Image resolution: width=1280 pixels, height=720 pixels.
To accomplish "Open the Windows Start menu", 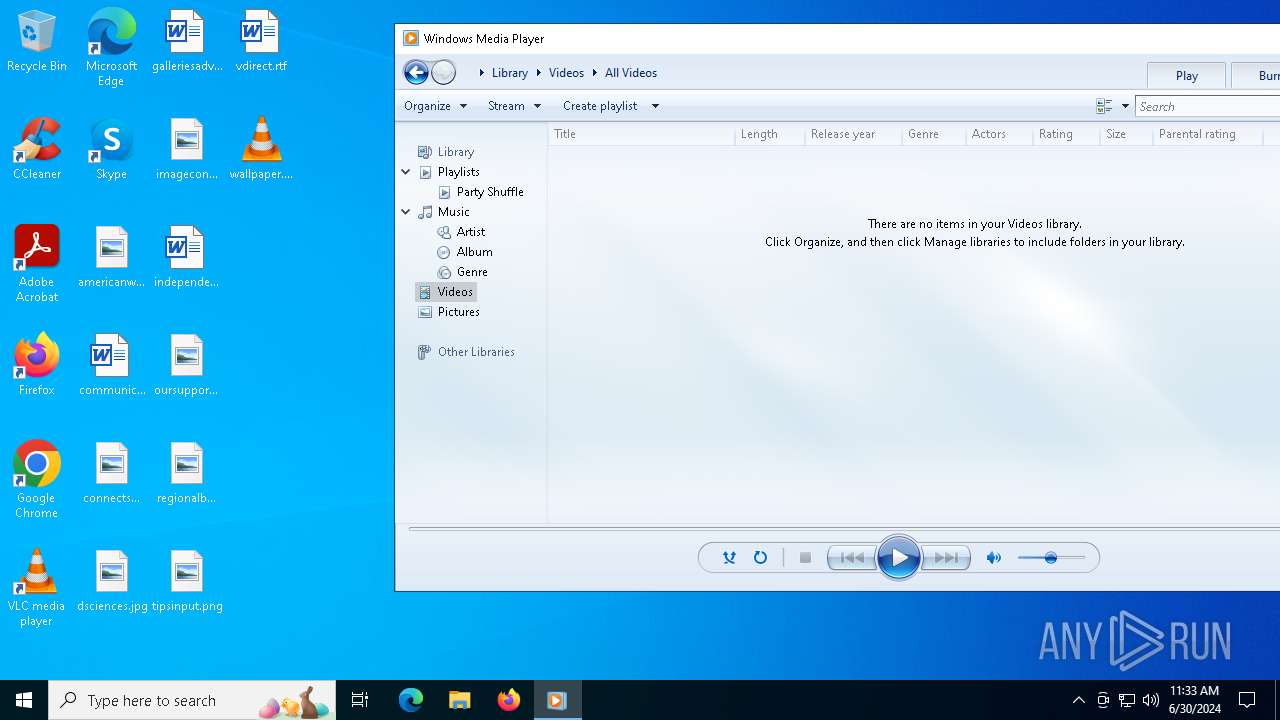I will (x=24, y=700).
